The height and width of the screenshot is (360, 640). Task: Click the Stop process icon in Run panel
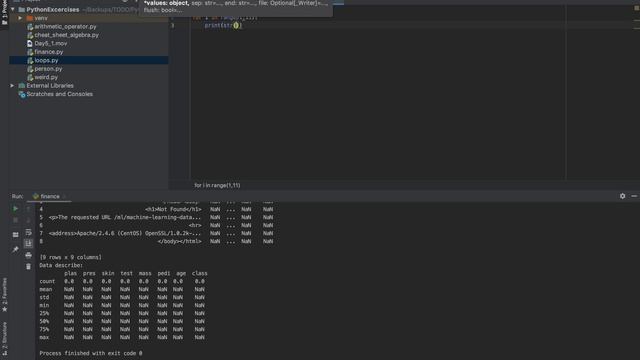point(16,220)
